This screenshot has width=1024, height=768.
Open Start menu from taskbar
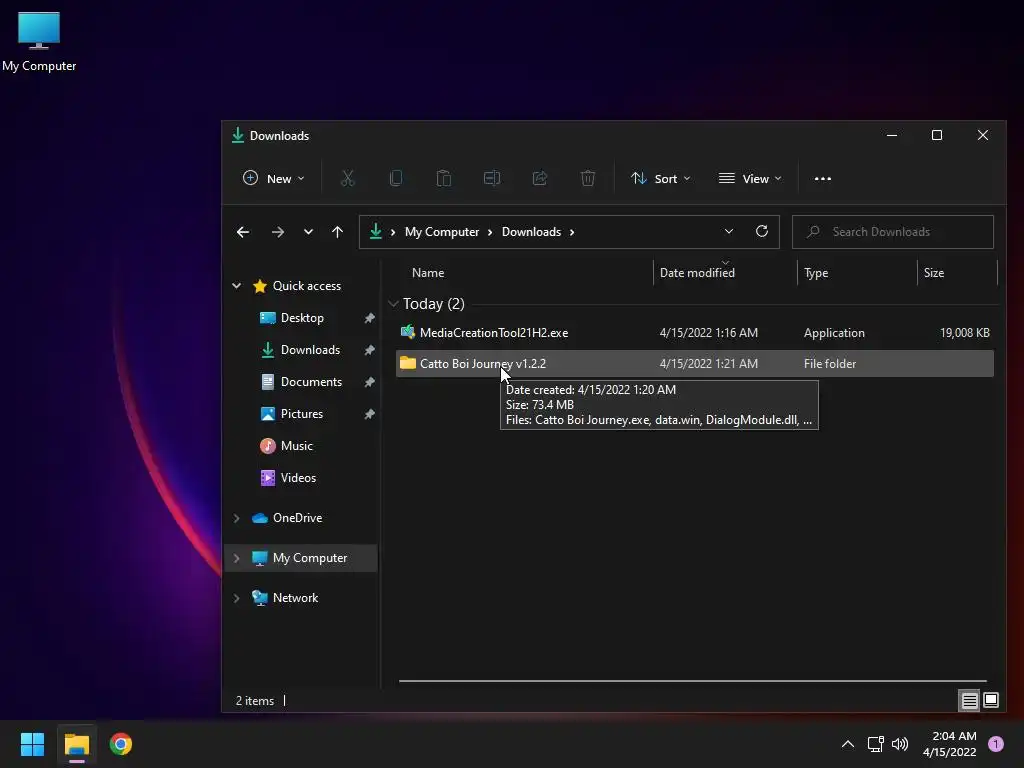click(x=32, y=744)
